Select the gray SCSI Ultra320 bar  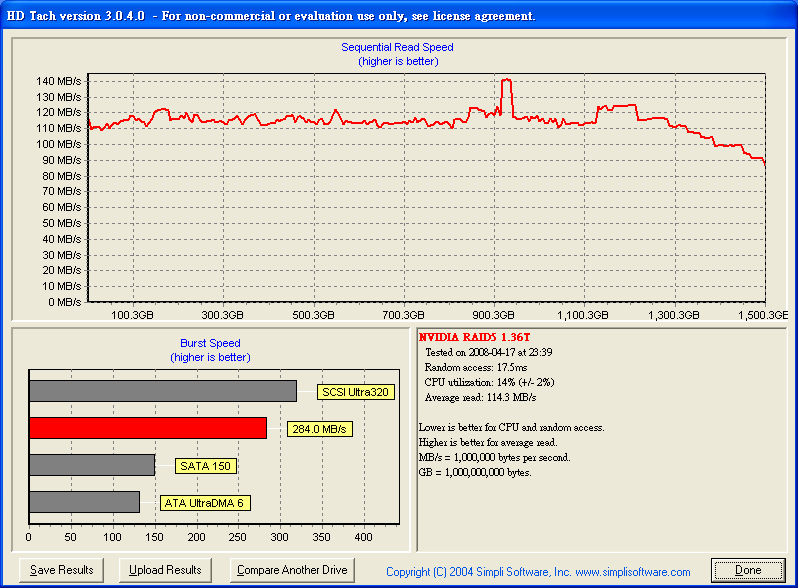tap(162, 391)
